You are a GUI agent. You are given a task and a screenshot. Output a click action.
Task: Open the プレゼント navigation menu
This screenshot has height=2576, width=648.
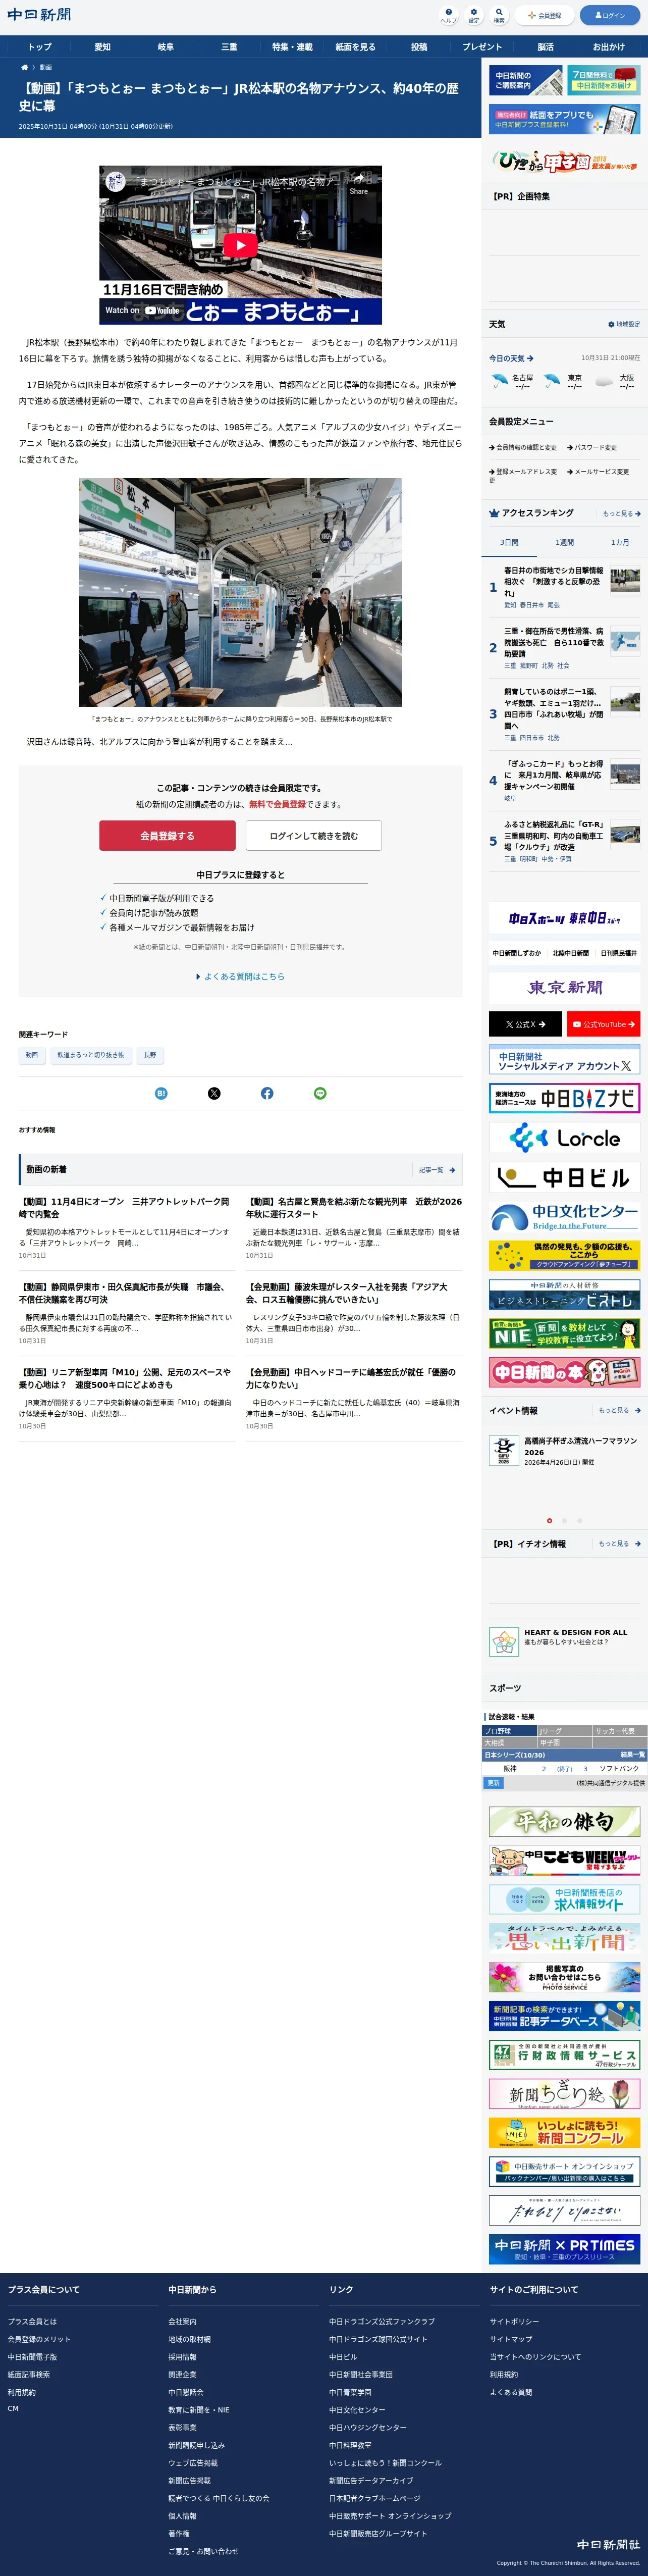pyautogui.click(x=482, y=47)
